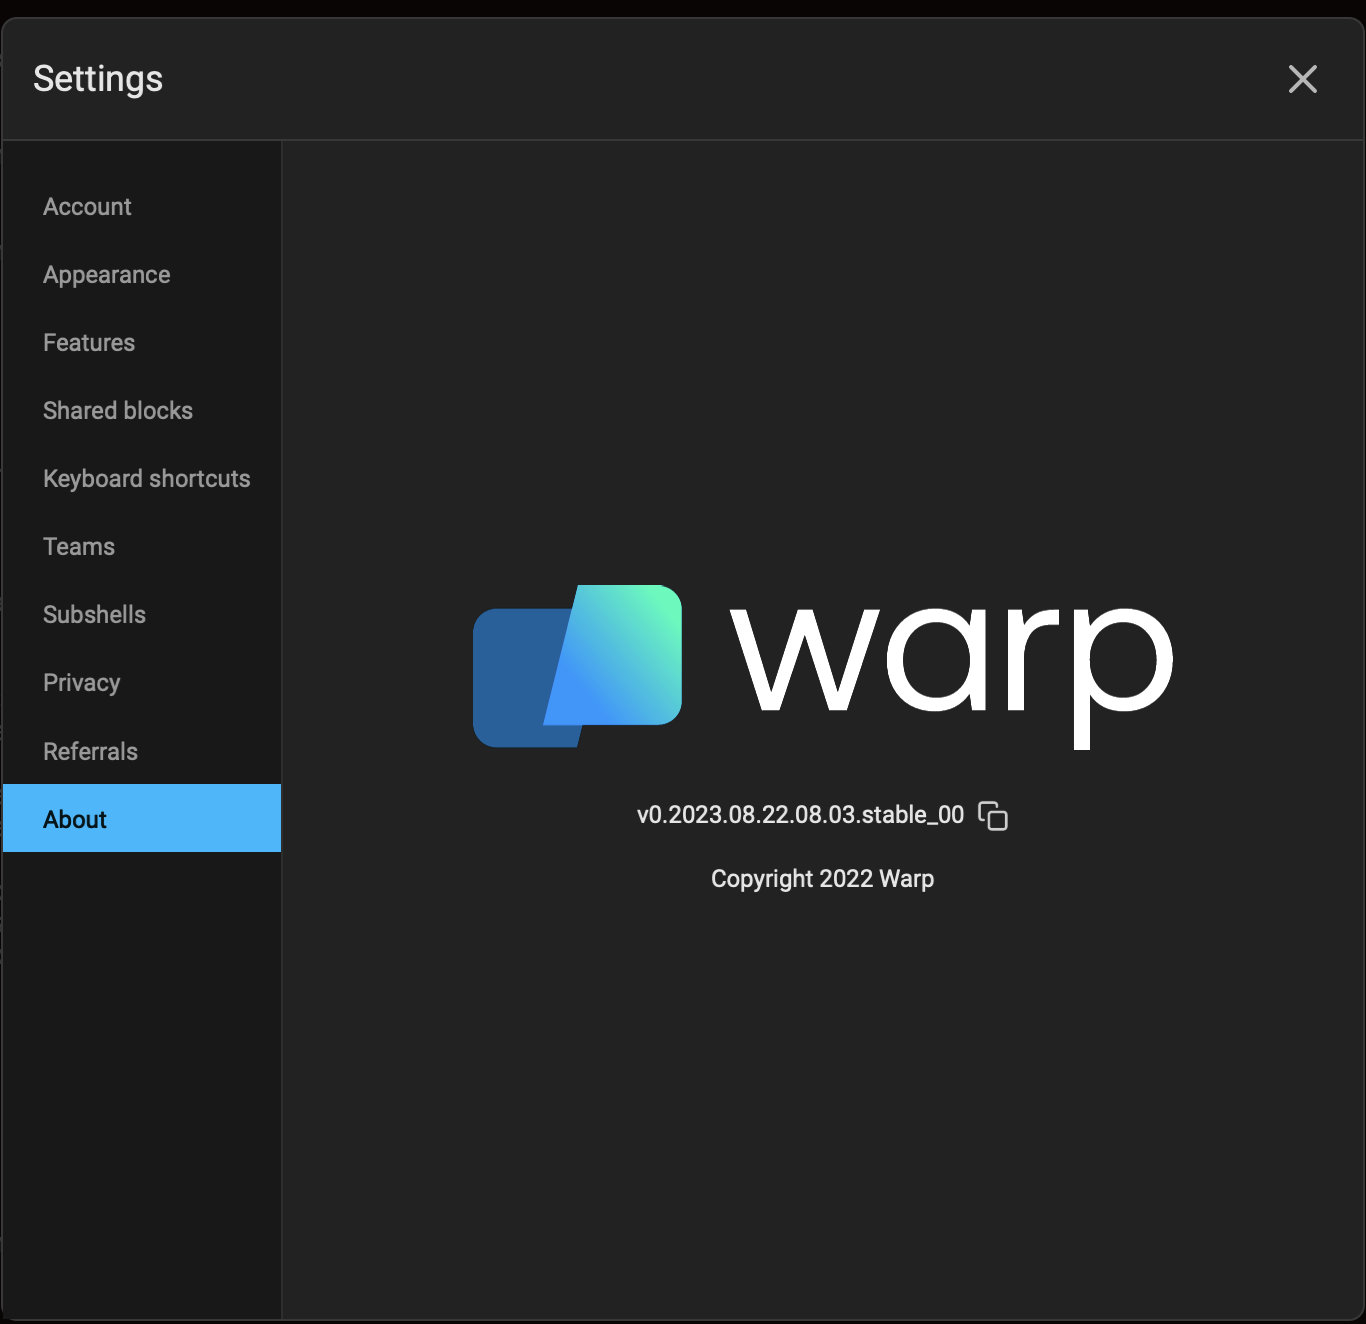Open the Shared blocks settings

[118, 410]
